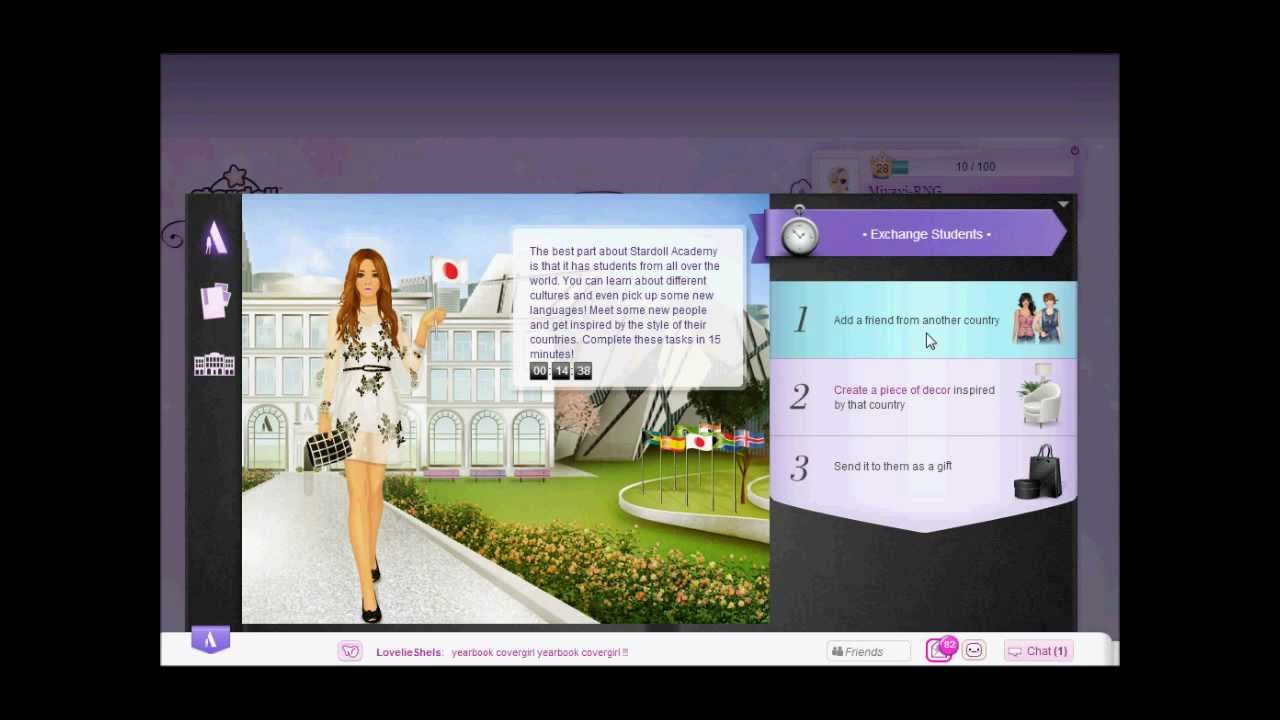Open the Chat (1) button
The image size is (1280, 720).
(1038, 651)
